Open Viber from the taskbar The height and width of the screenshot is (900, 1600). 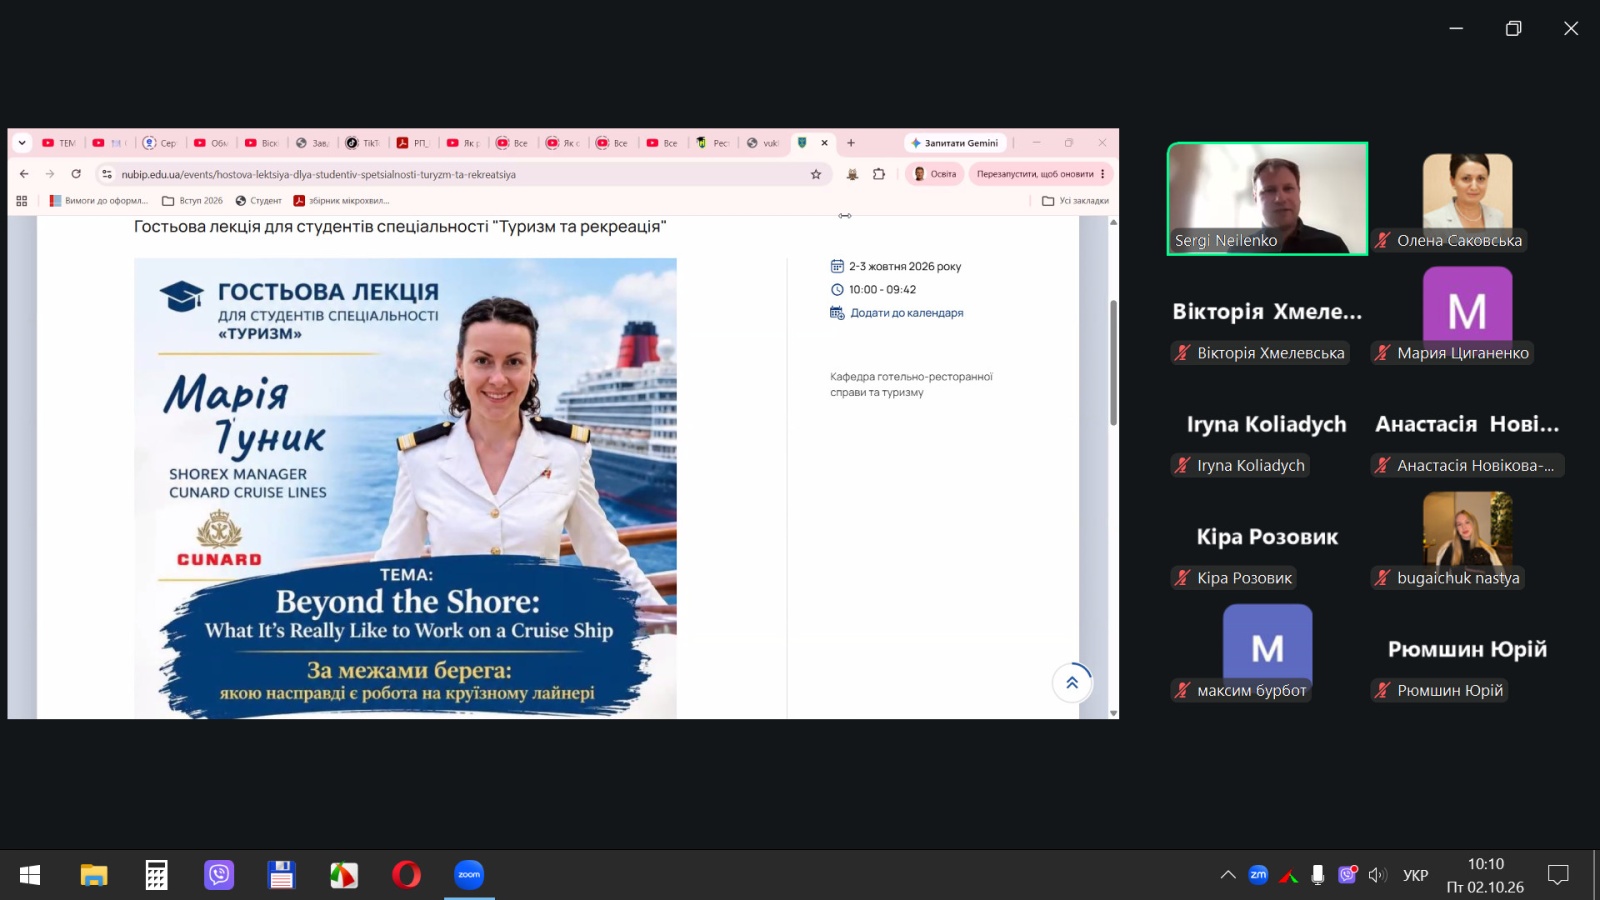tap(219, 875)
